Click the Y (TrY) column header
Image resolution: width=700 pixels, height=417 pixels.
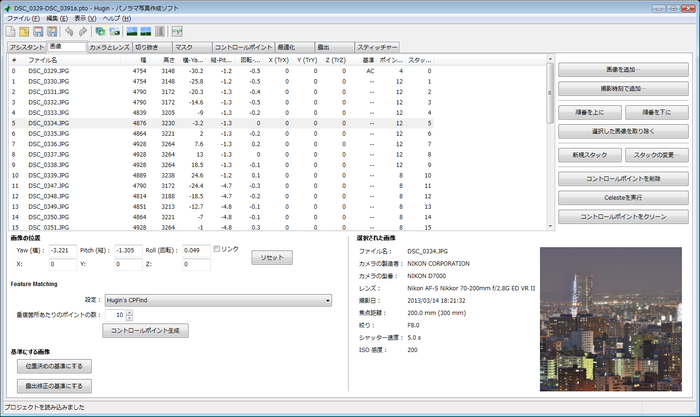[x=307, y=60]
